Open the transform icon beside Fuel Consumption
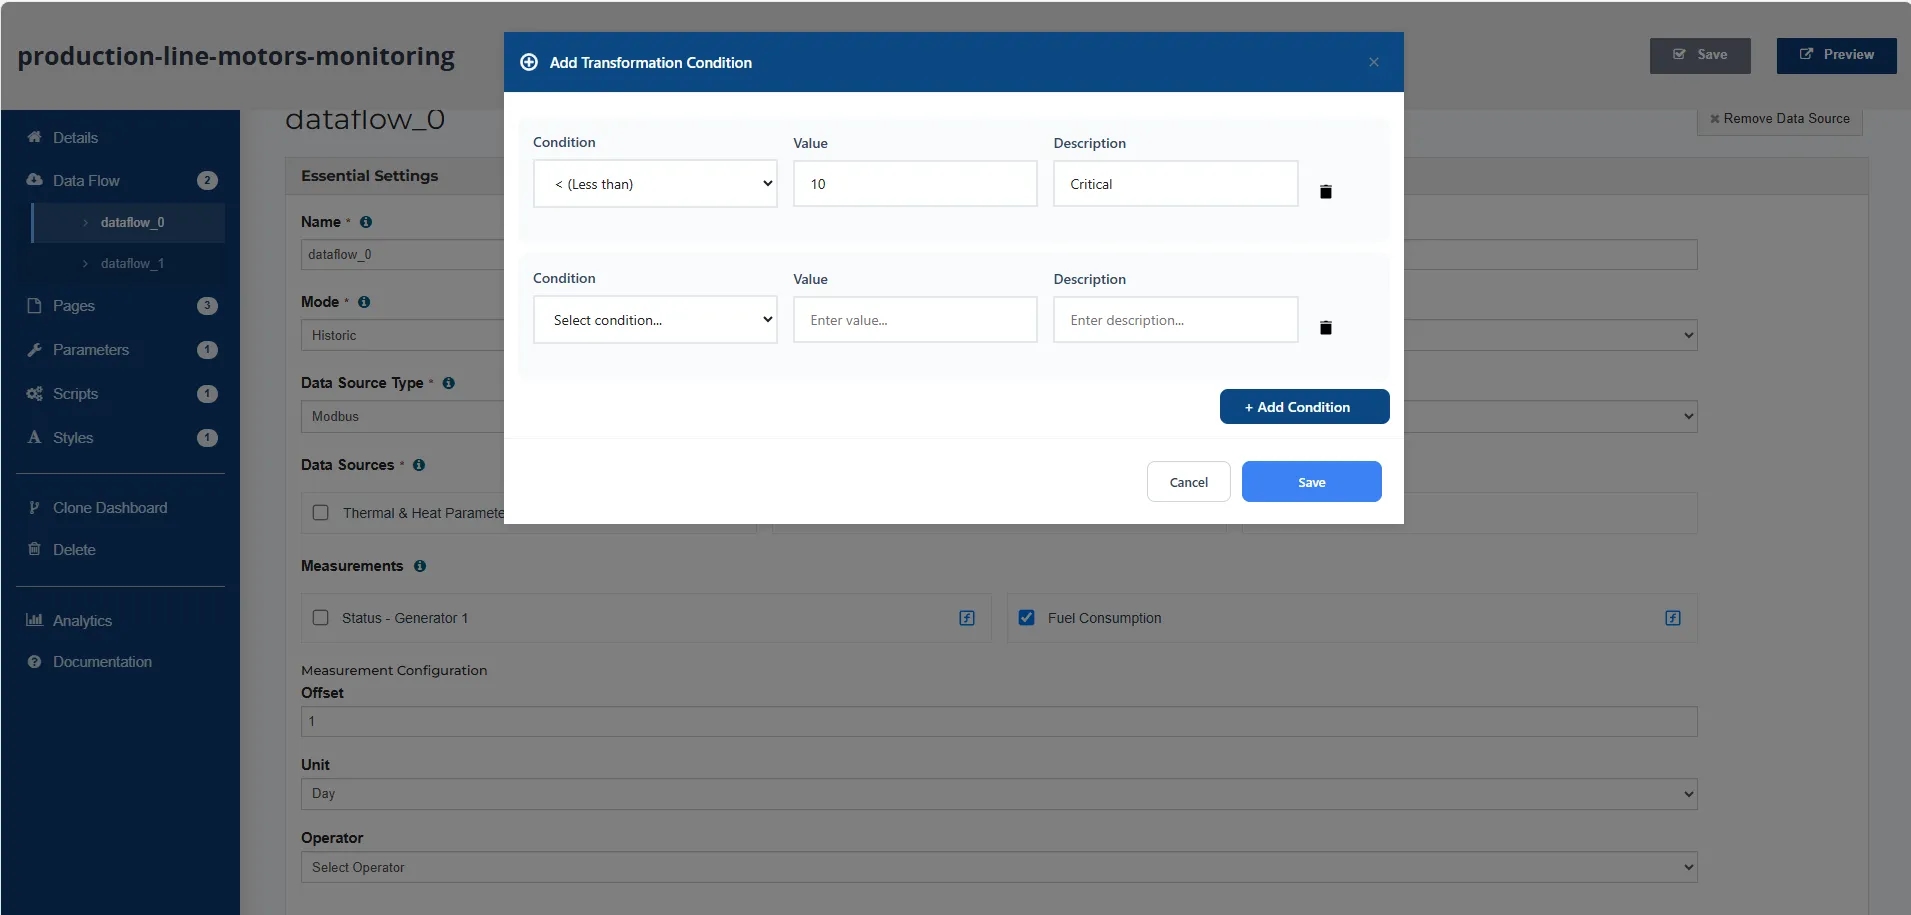1911x915 pixels. point(1673,618)
